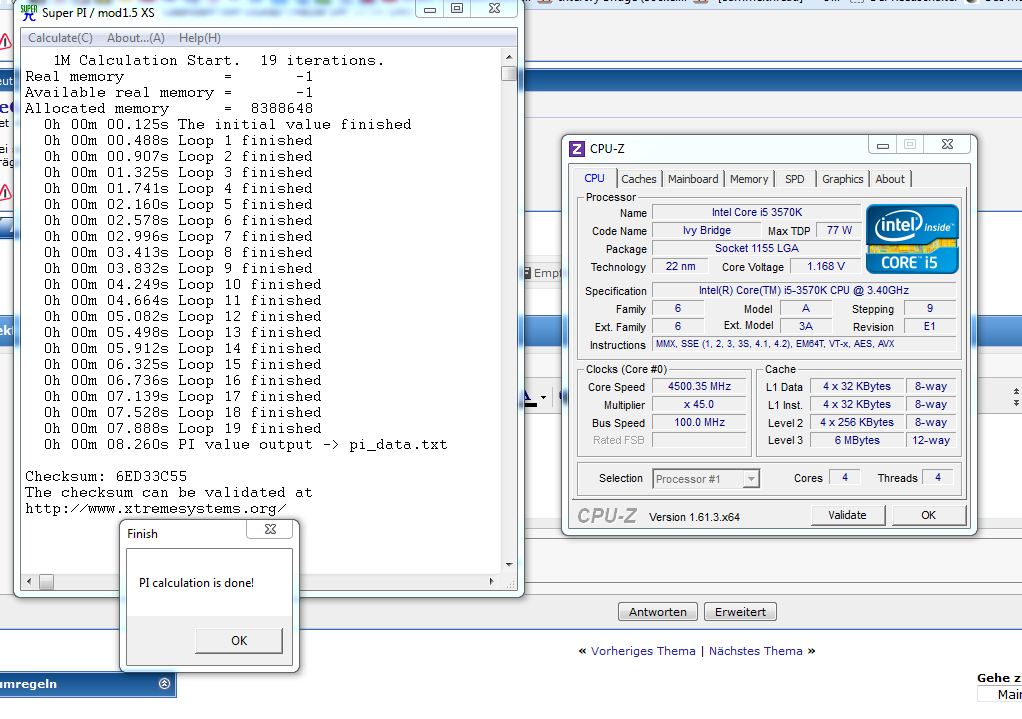1022x719 pixels.
Task: Click the horizontal scrollbar thumb in Super PI
Action: (x=46, y=581)
